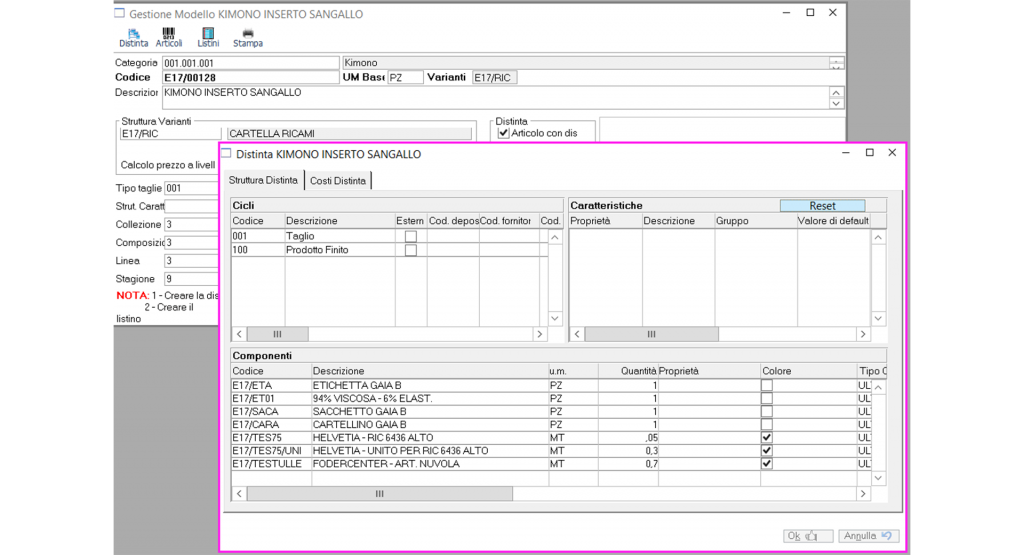The image size is (1024, 555).
Task: Click the Componenti horizontal scrollbar thumb
Action: pyautogui.click(x=380, y=494)
